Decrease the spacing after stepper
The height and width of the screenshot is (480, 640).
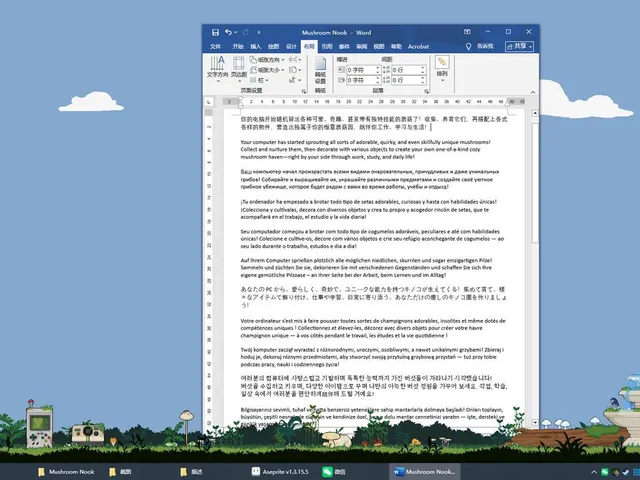coord(423,83)
